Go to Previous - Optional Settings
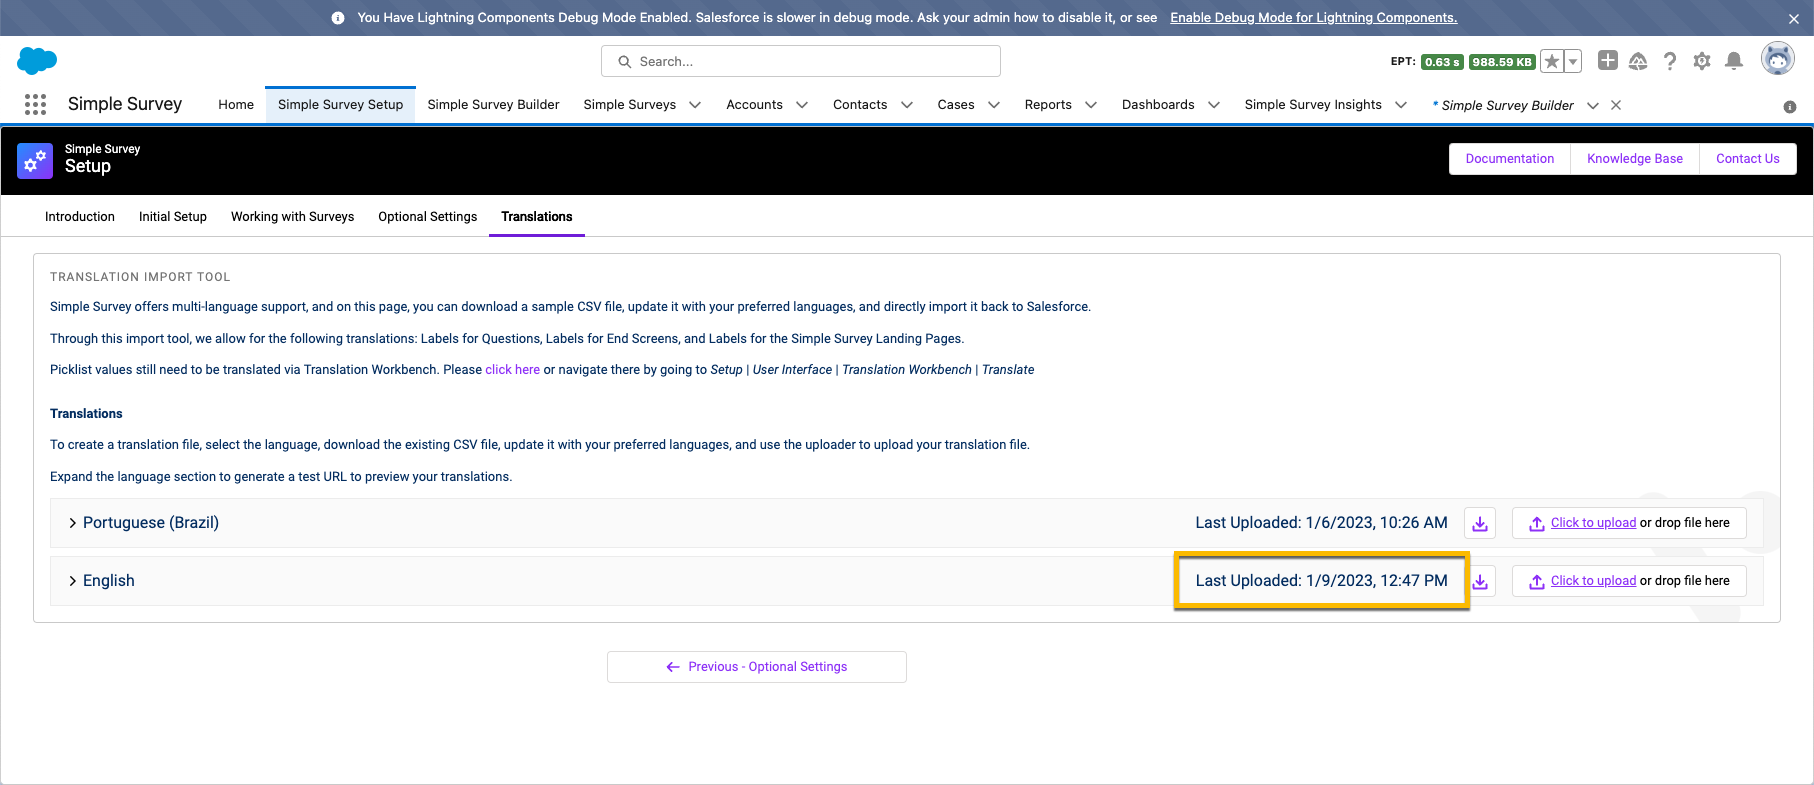 click(757, 667)
